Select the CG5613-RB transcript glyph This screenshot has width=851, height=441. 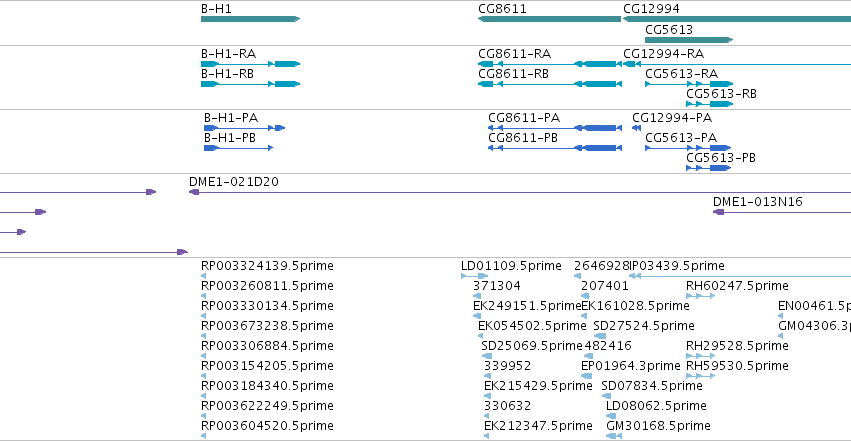coord(709,104)
